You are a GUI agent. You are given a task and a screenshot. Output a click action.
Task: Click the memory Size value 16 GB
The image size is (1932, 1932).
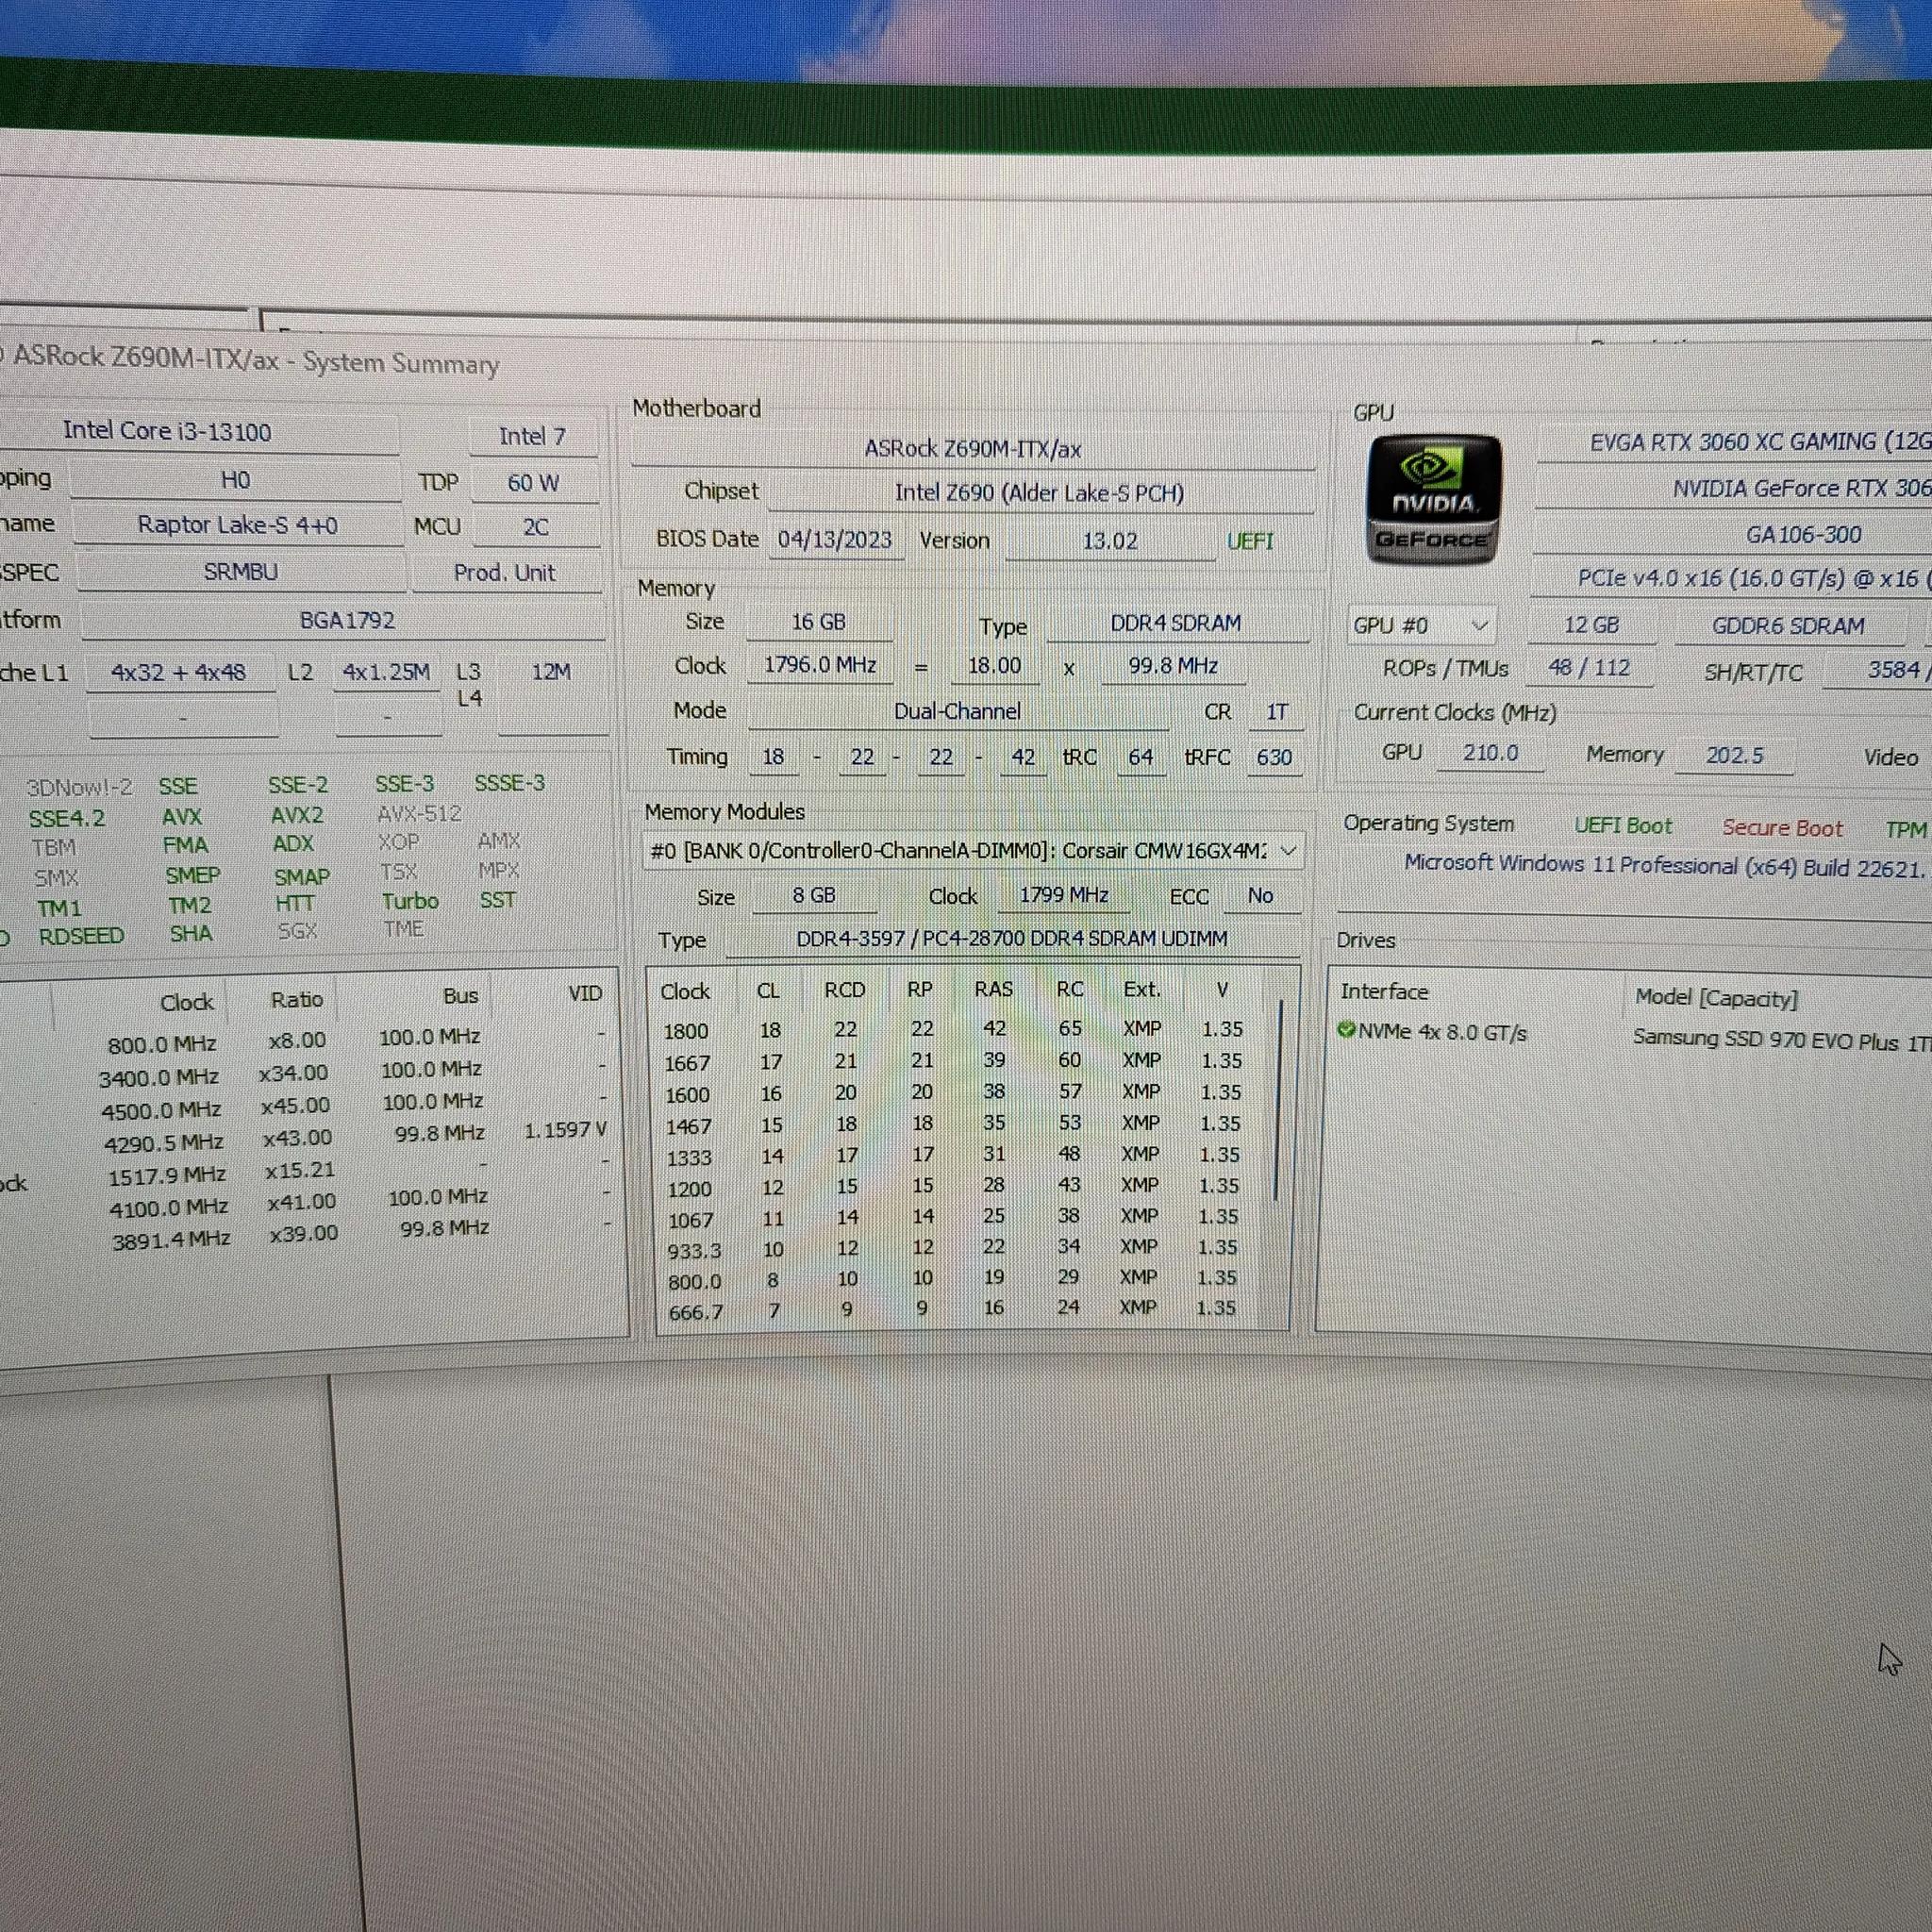click(819, 622)
